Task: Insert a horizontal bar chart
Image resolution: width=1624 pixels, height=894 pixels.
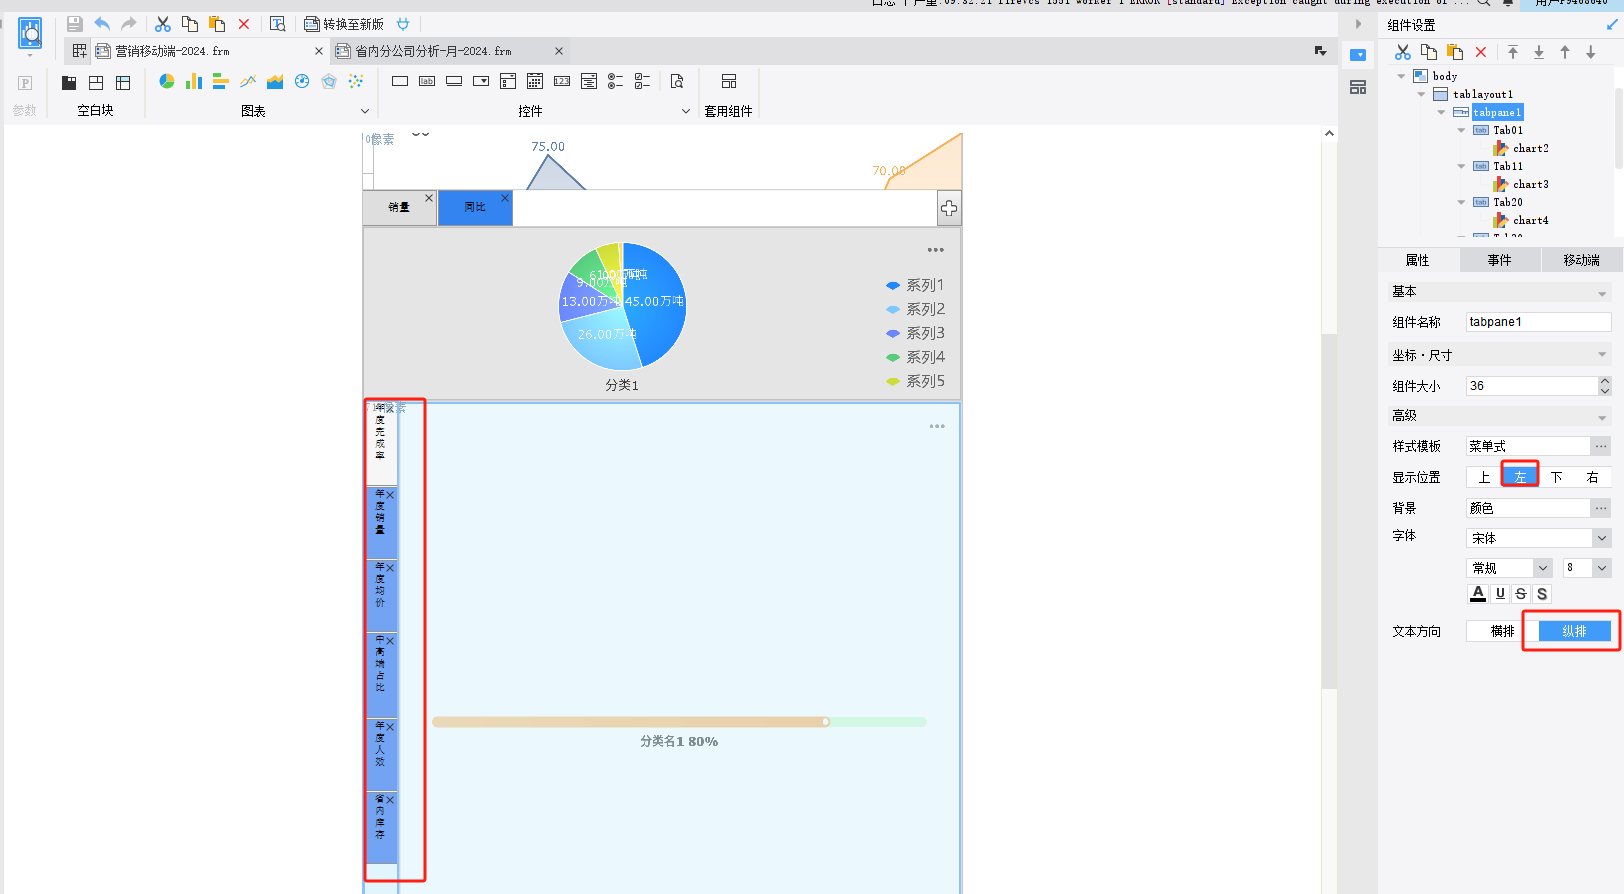Action: point(220,81)
